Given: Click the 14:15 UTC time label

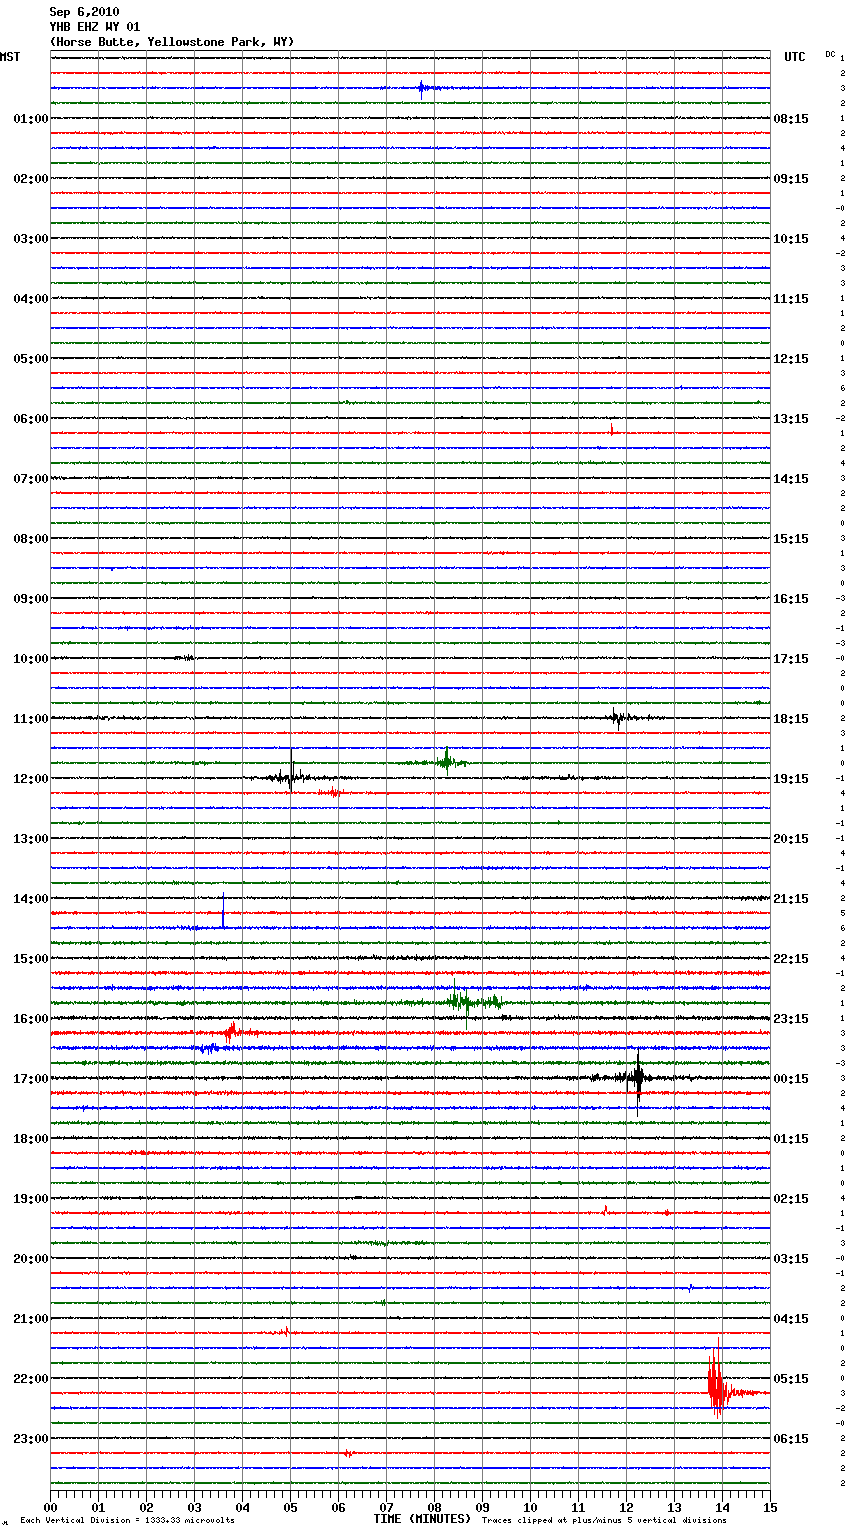Looking at the screenshot, I should pyautogui.click(x=791, y=479).
